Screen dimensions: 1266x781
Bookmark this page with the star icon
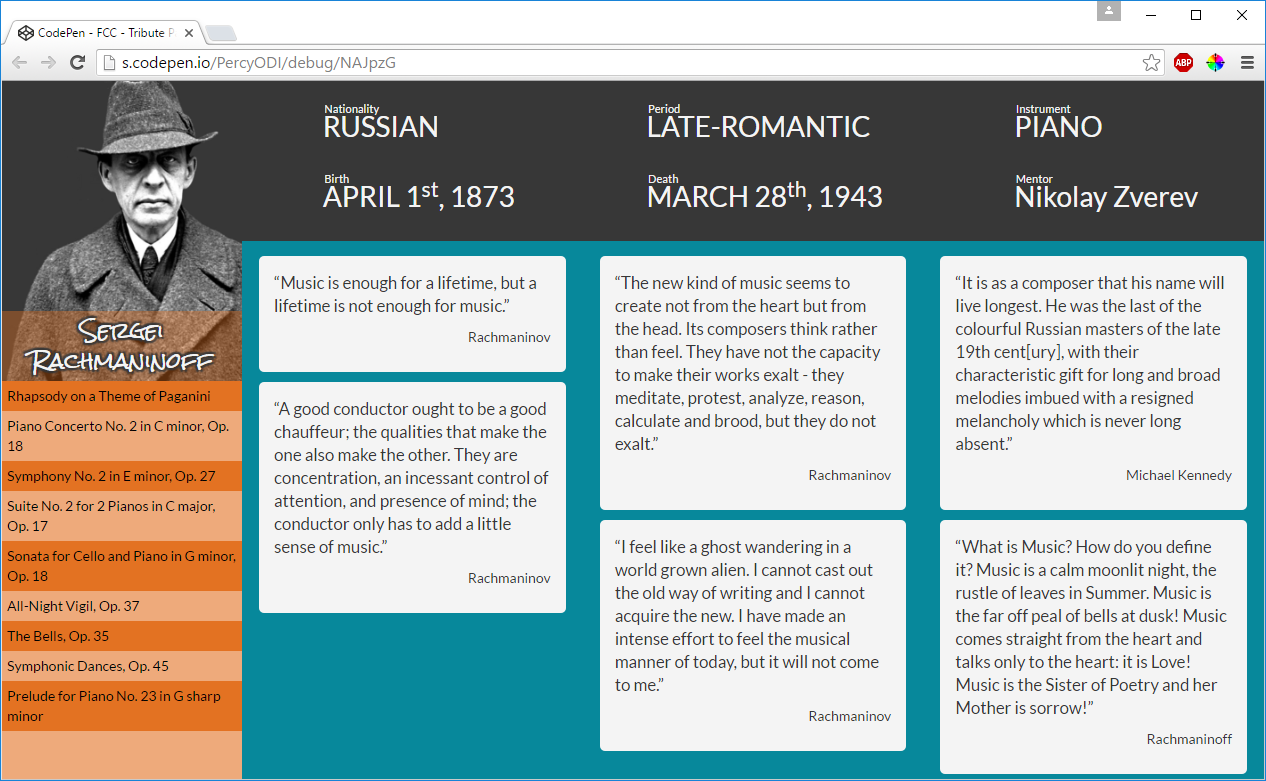[x=1152, y=63]
